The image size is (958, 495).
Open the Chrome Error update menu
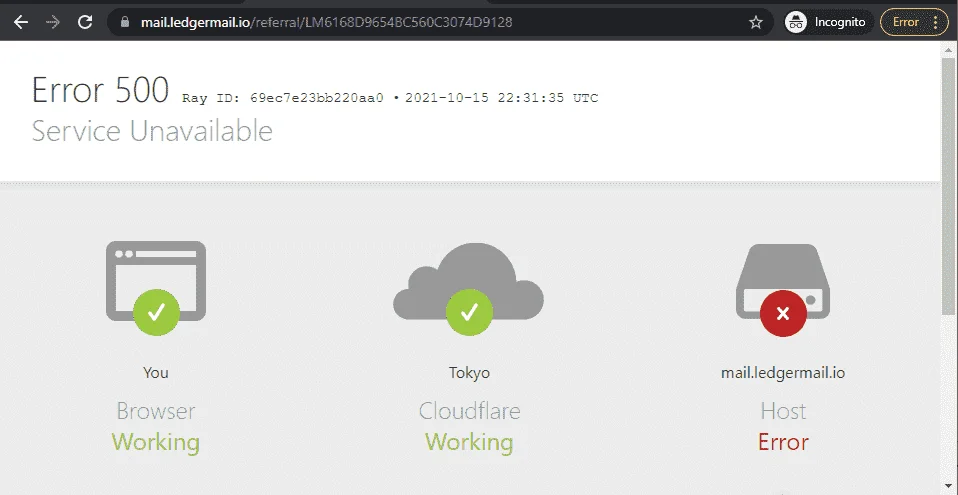tap(913, 23)
